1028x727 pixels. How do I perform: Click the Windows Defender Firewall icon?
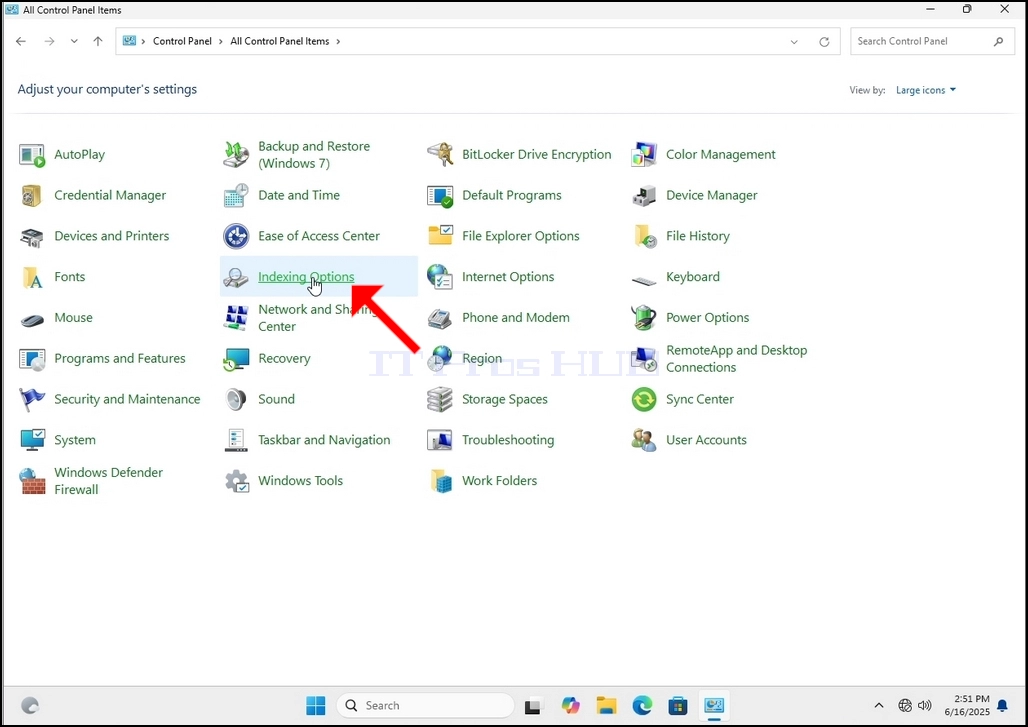[x=31, y=481]
